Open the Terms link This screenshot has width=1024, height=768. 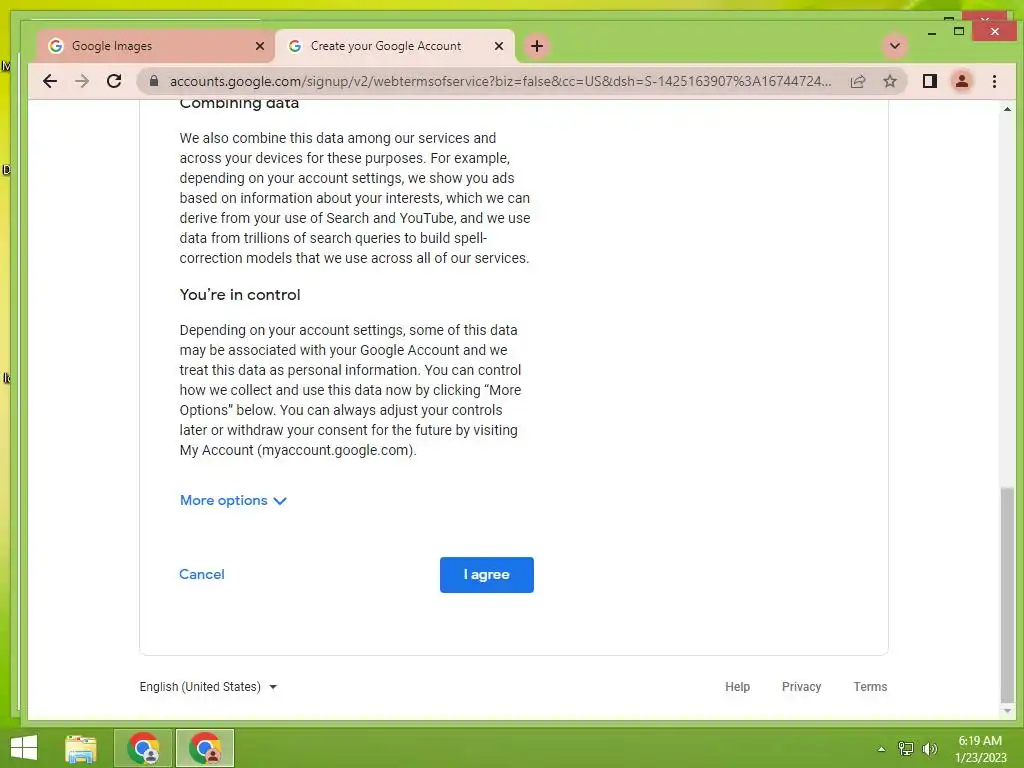pos(870,686)
